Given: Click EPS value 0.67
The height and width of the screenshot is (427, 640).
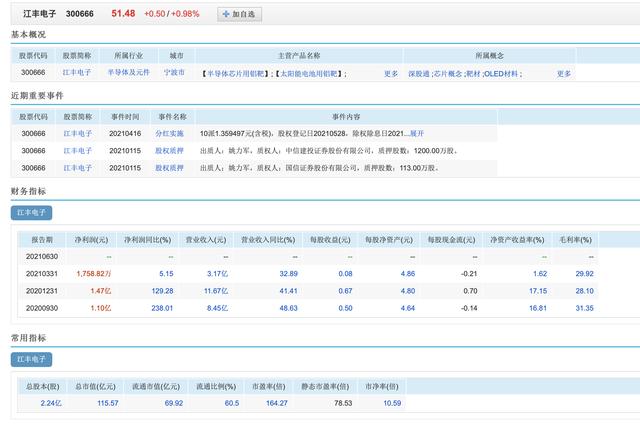Looking at the screenshot, I should click(345, 291).
